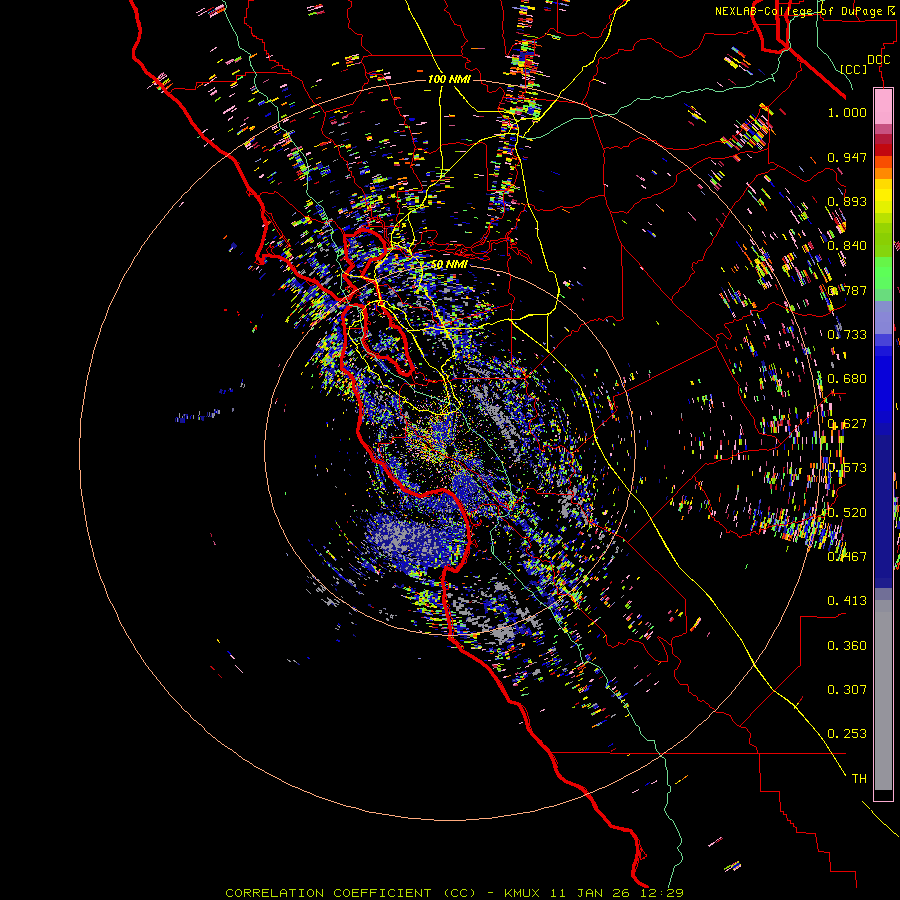Select the 0.893 scale value

847,201
